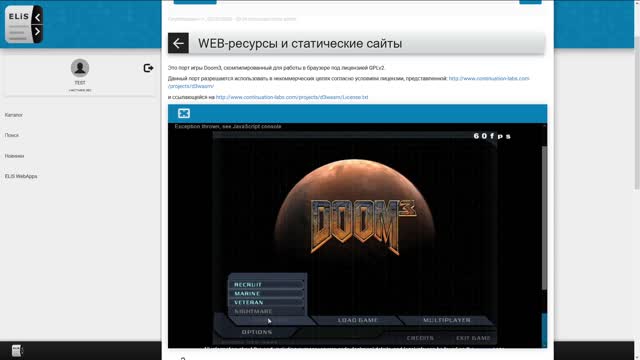Open the bottom-left document icon
The height and width of the screenshot is (360, 640).
(x=17, y=351)
